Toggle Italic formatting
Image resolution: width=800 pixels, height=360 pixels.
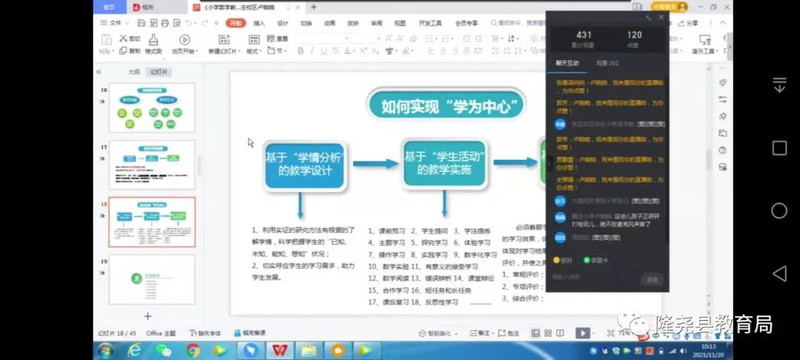click(312, 50)
